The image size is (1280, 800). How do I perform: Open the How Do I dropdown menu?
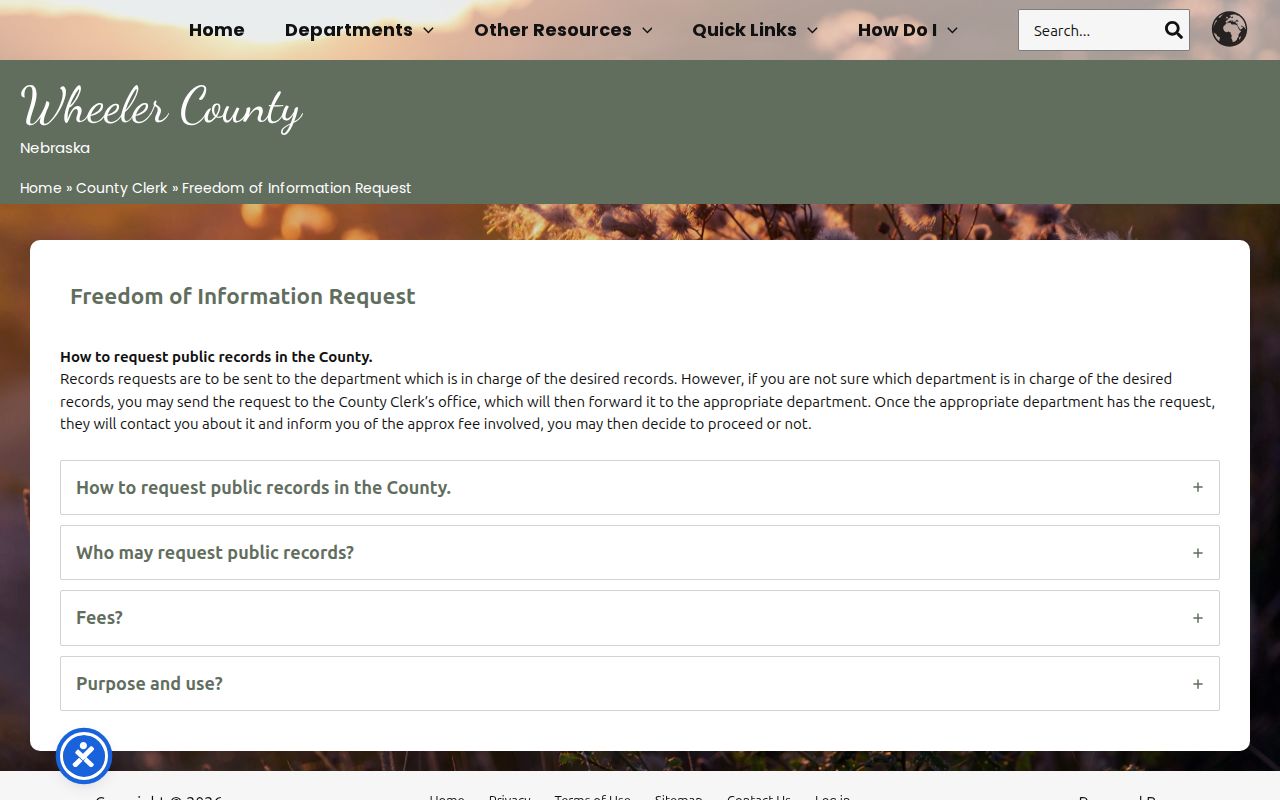908,30
